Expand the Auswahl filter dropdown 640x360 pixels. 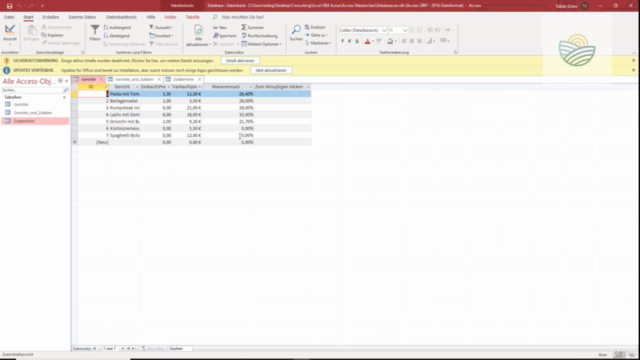pos(161,27)
